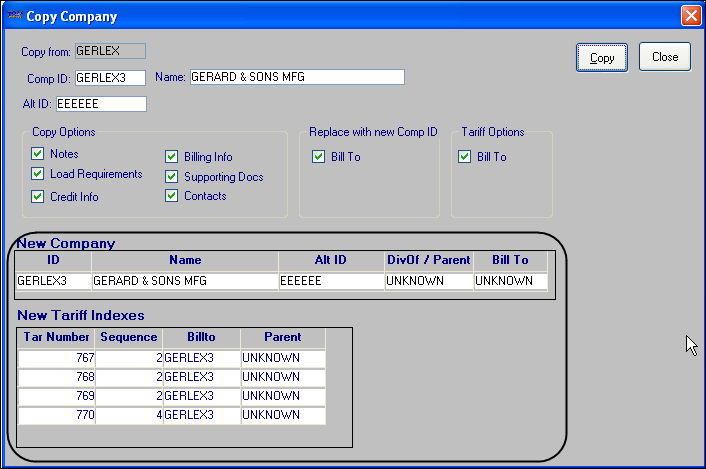Click the DivOf / Parent column header
This screenshot has height=469, width=706.
pos(428,260)
